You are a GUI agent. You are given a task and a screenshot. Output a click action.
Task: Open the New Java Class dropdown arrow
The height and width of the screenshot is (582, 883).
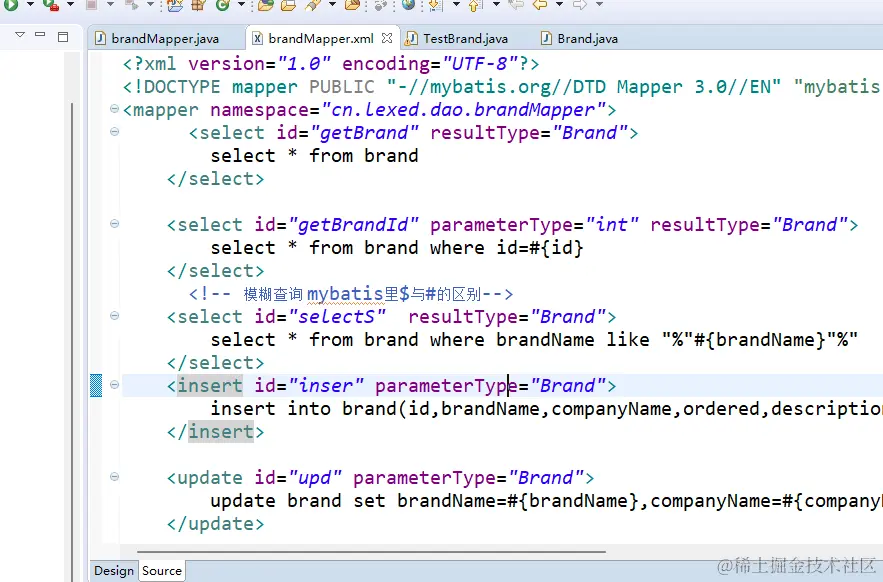click(x=241, y=5)
